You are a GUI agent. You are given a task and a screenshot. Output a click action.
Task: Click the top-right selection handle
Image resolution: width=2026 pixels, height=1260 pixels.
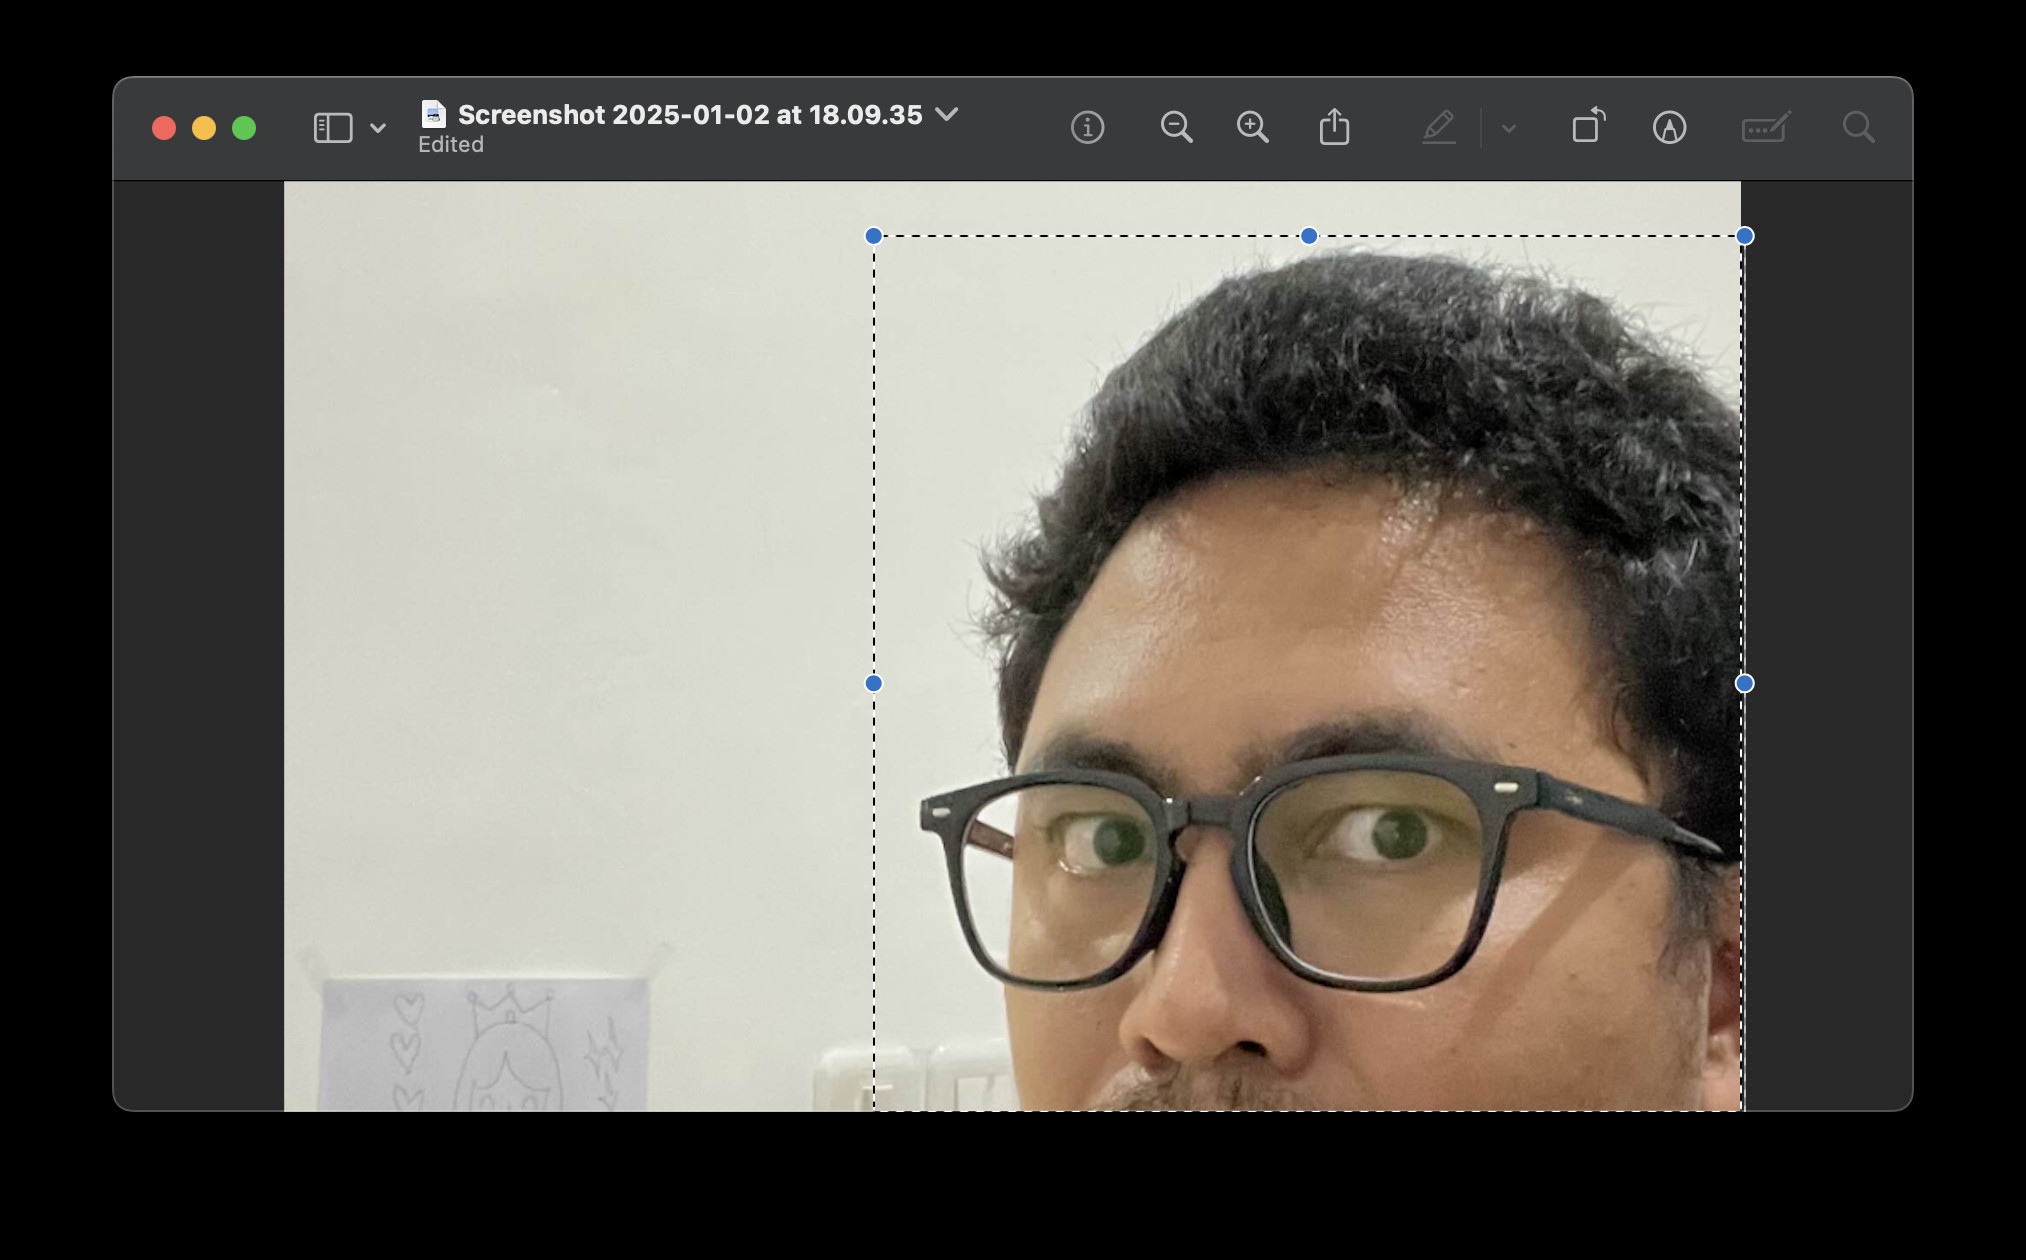pos(1744,236)
